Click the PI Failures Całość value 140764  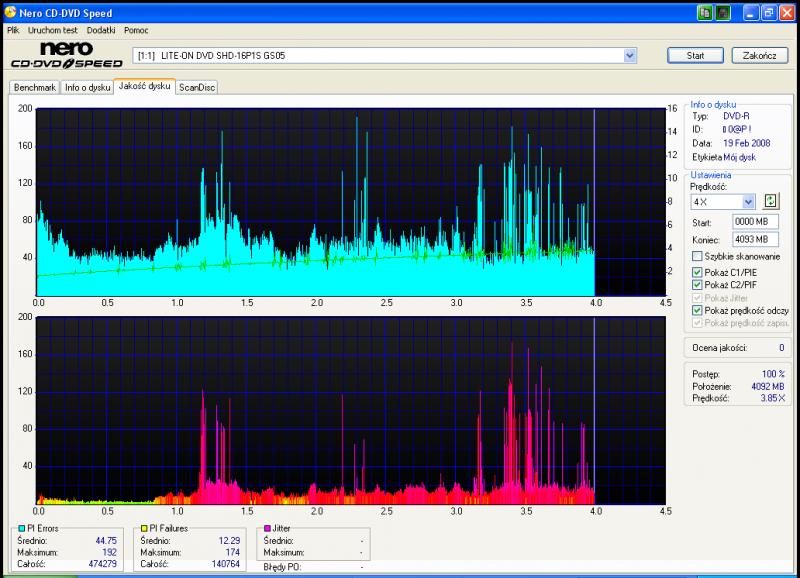tap(226, 564)
